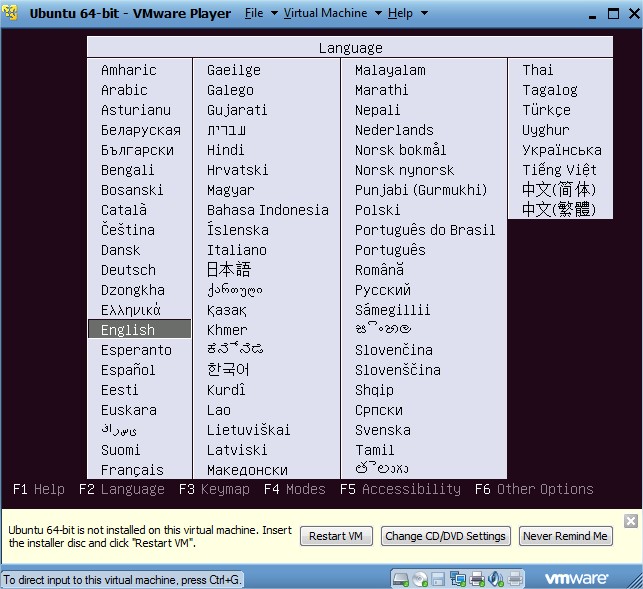This screenshot has width=643, height=589.
Task: Click the network adapter status icon
Action: pos(458,579)
